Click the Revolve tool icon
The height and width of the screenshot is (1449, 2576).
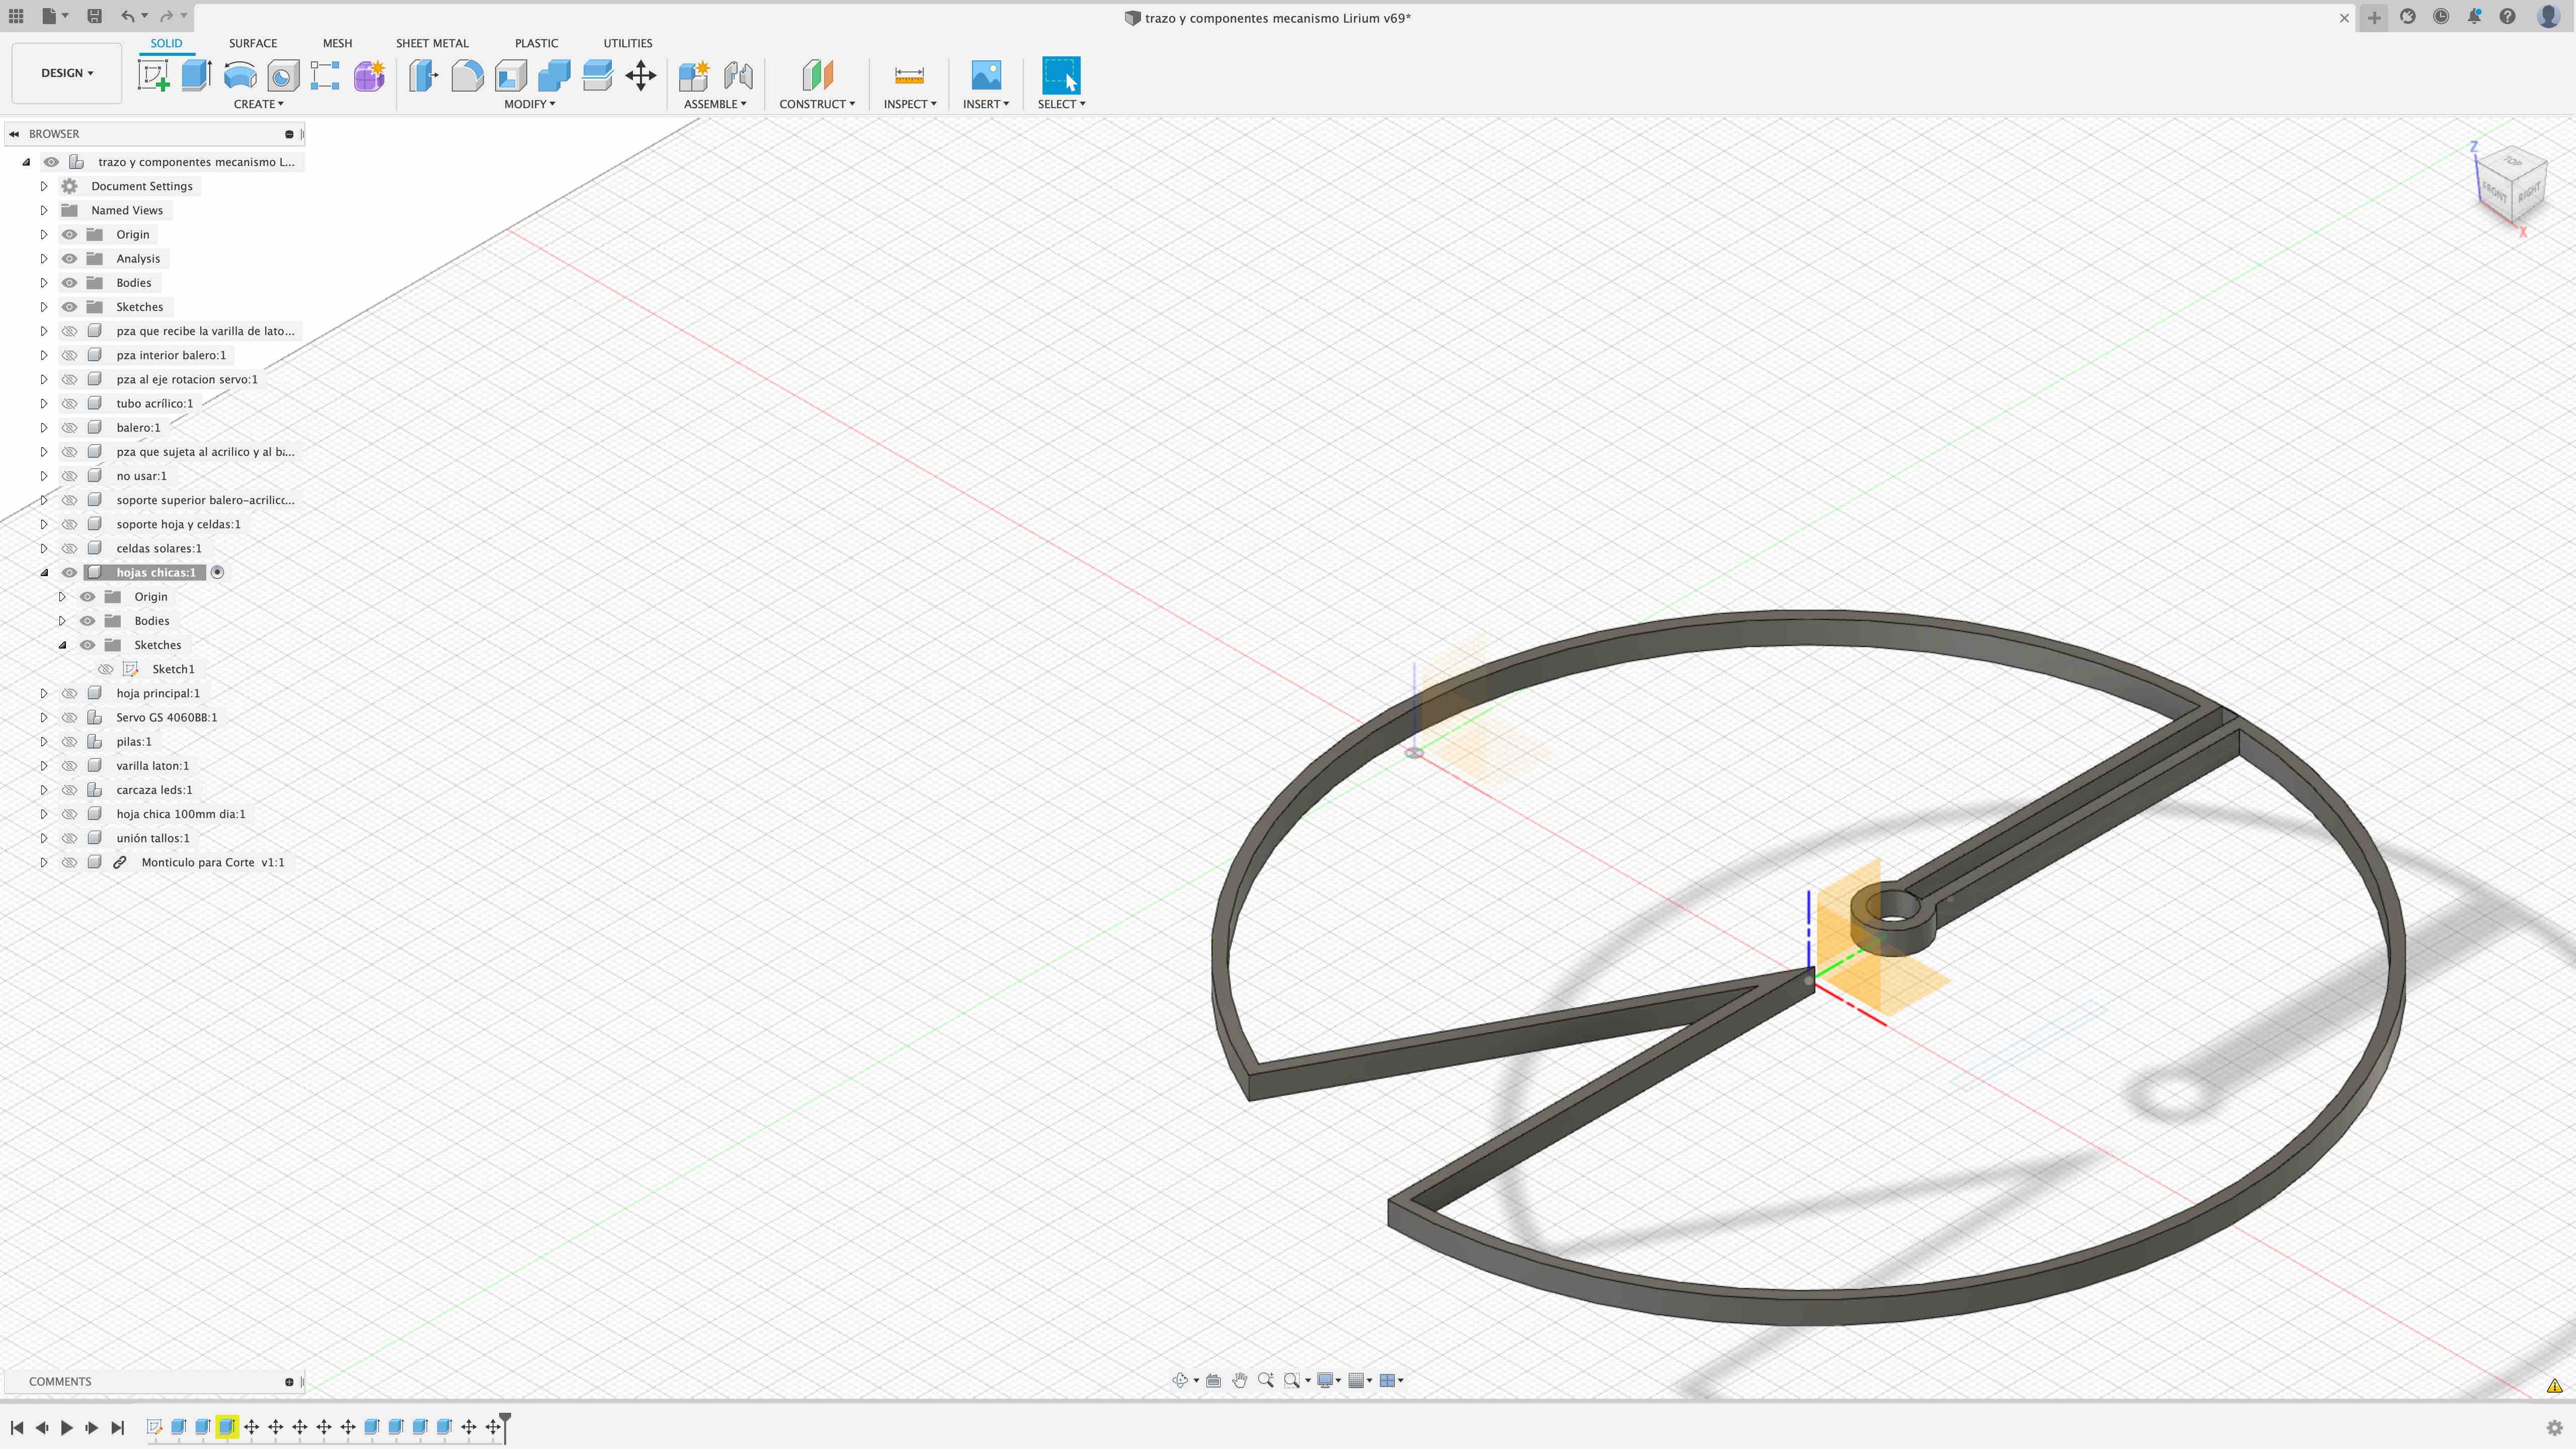click(240, 75)
